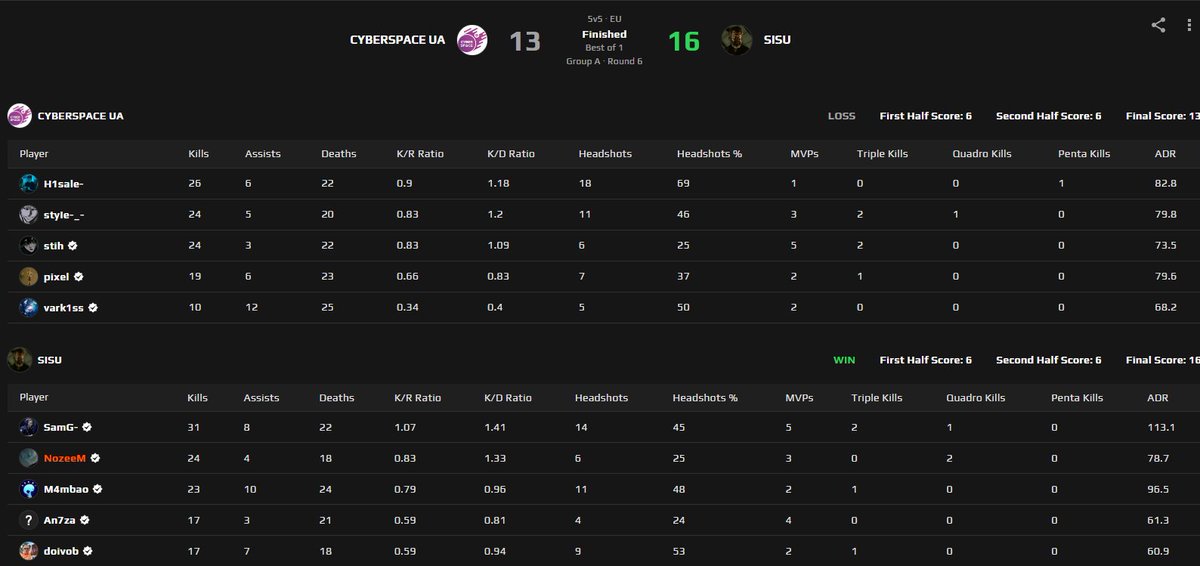Click SISU score 16 in header

click(x=684, y=41)
